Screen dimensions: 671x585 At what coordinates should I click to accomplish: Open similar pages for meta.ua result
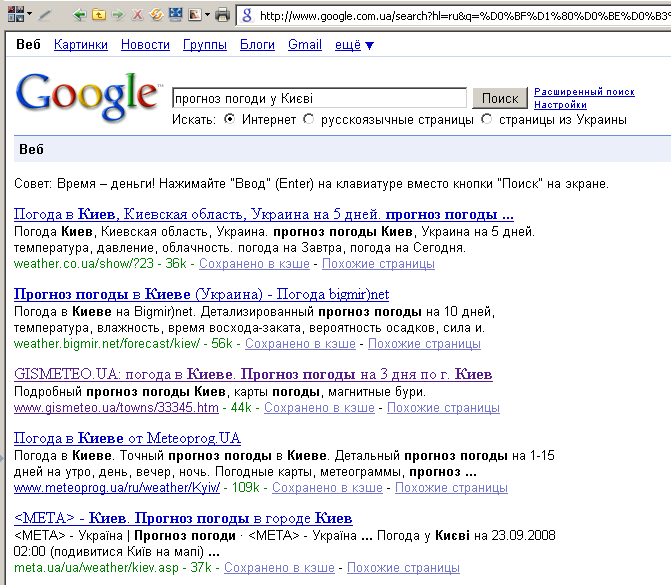(x=403, y=567)
